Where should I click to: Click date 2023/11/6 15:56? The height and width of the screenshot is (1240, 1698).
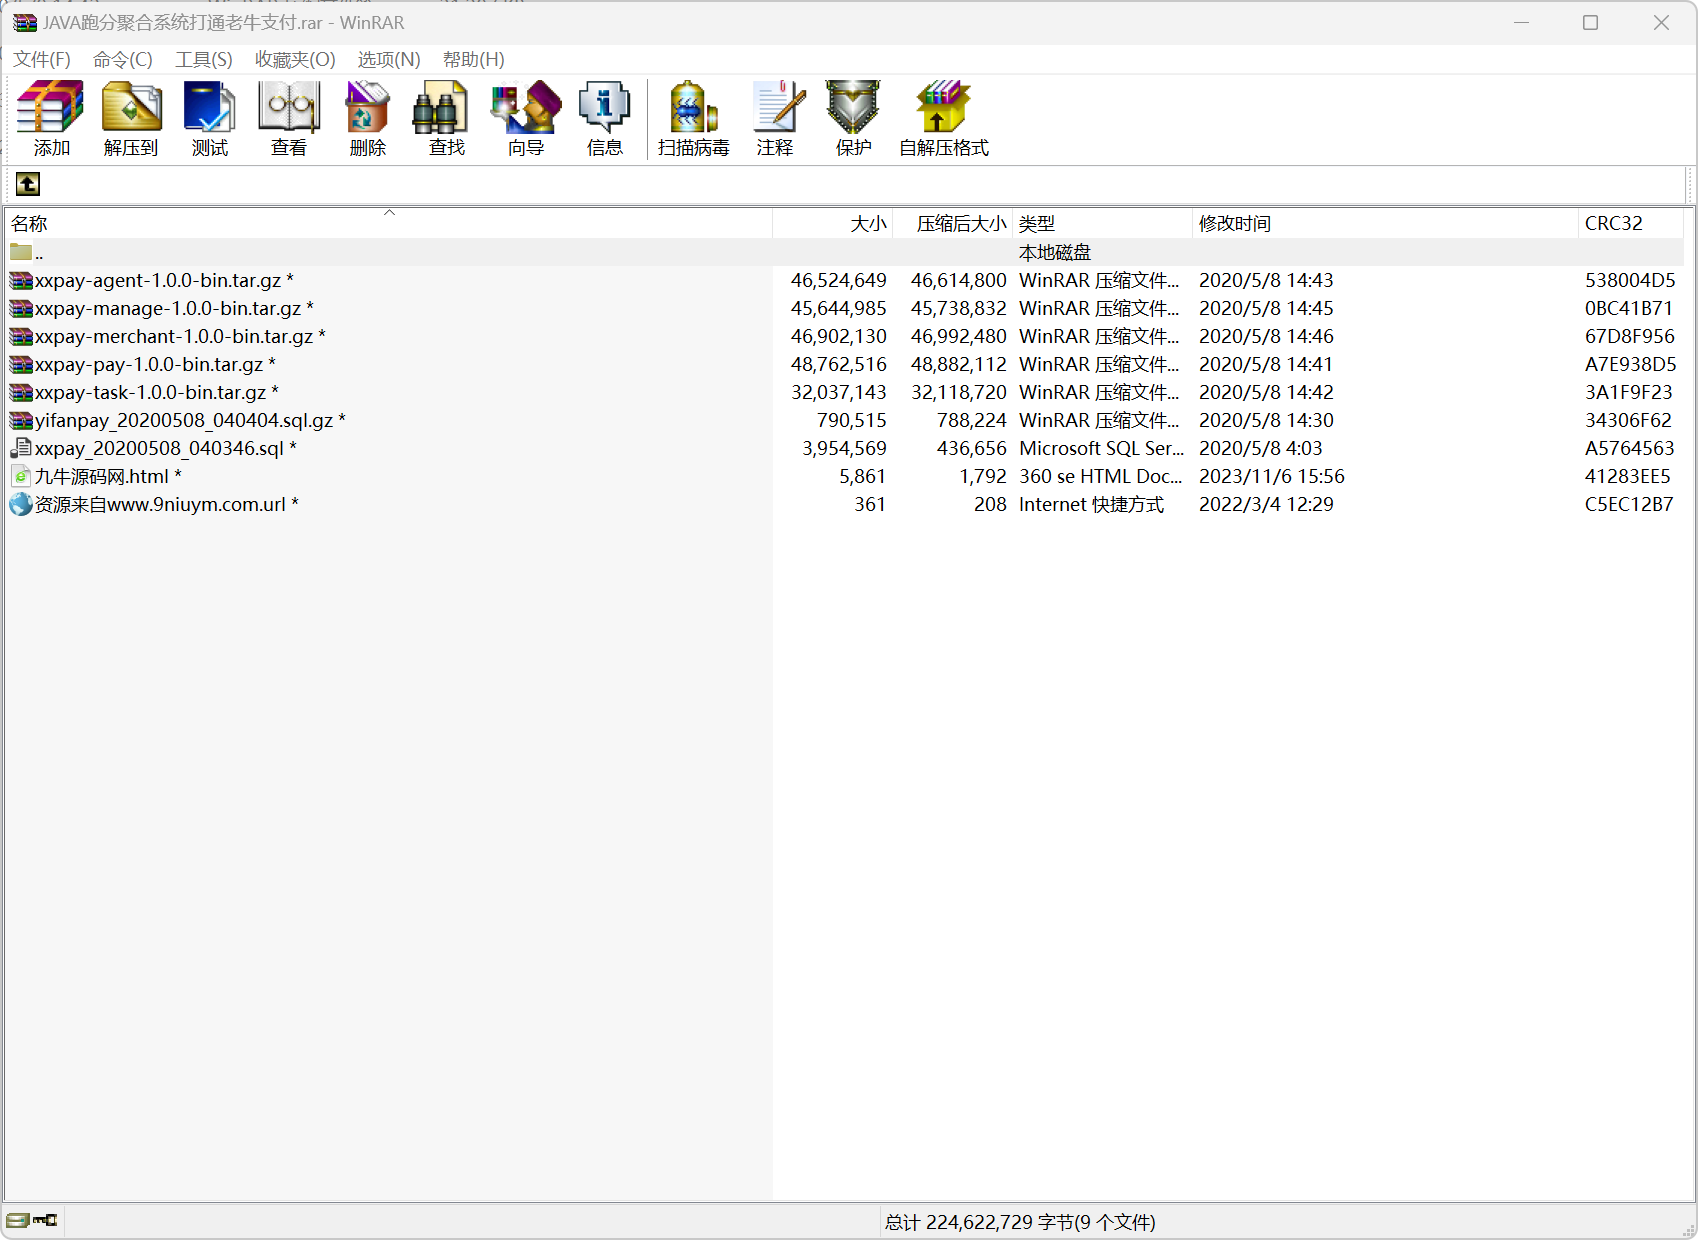(1271, 476)
